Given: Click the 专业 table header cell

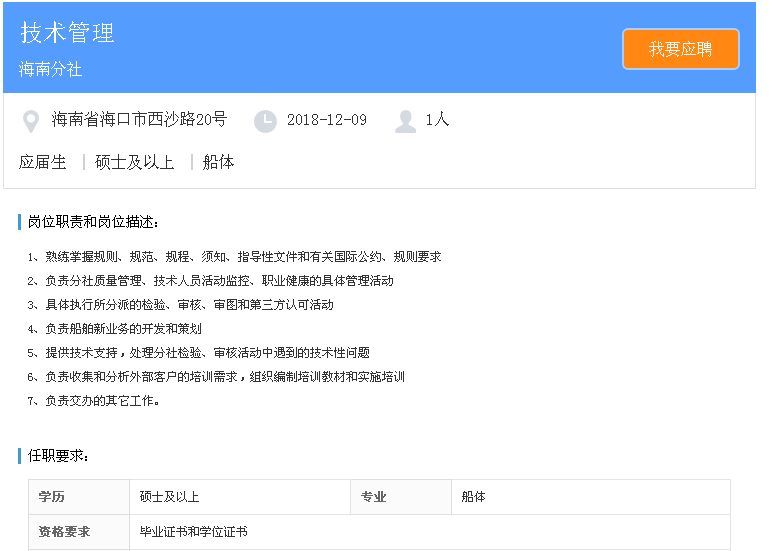Looking at the screenshot, I should pos(401,497).
